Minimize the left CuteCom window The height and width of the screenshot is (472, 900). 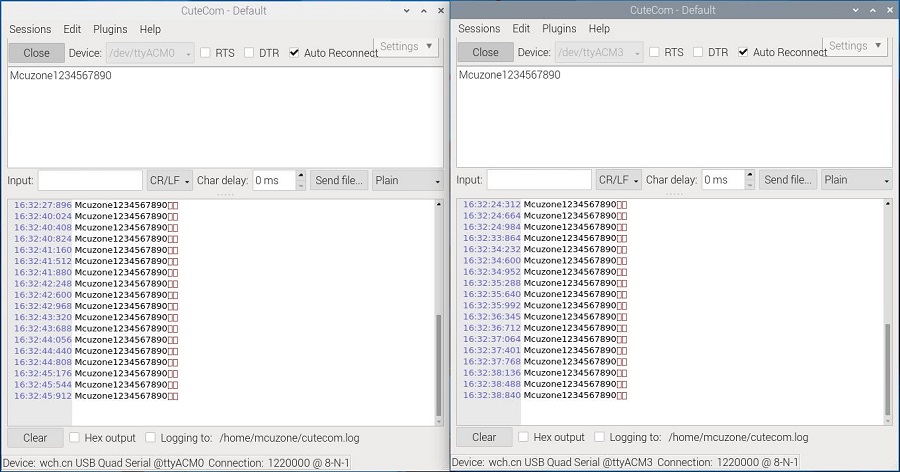click(406, 11)
